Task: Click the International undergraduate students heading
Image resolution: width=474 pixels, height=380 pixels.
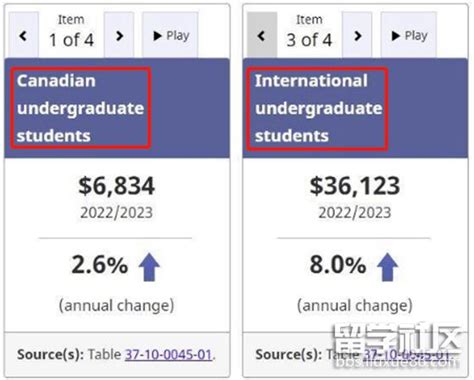Action: click(x=318, y=108)
